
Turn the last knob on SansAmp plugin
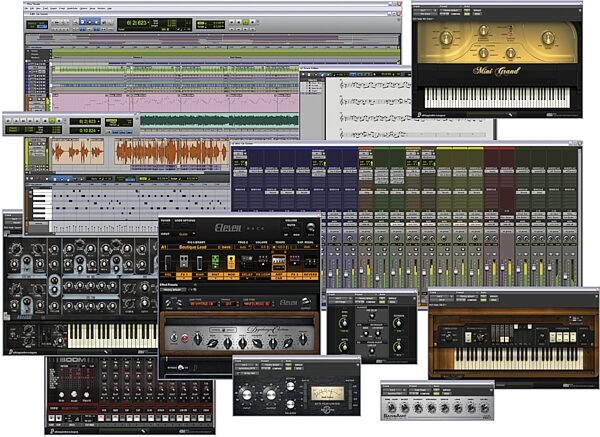tap(484, 408)
